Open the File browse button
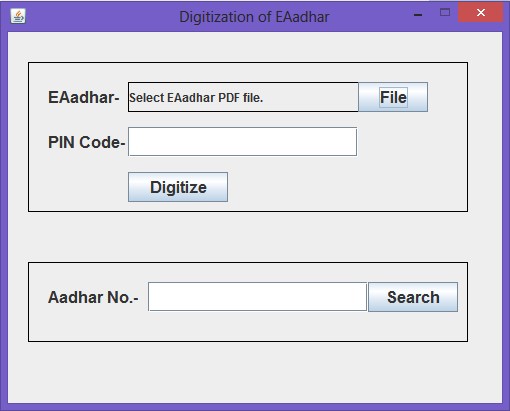510x411 pixels. click(393, 97)
